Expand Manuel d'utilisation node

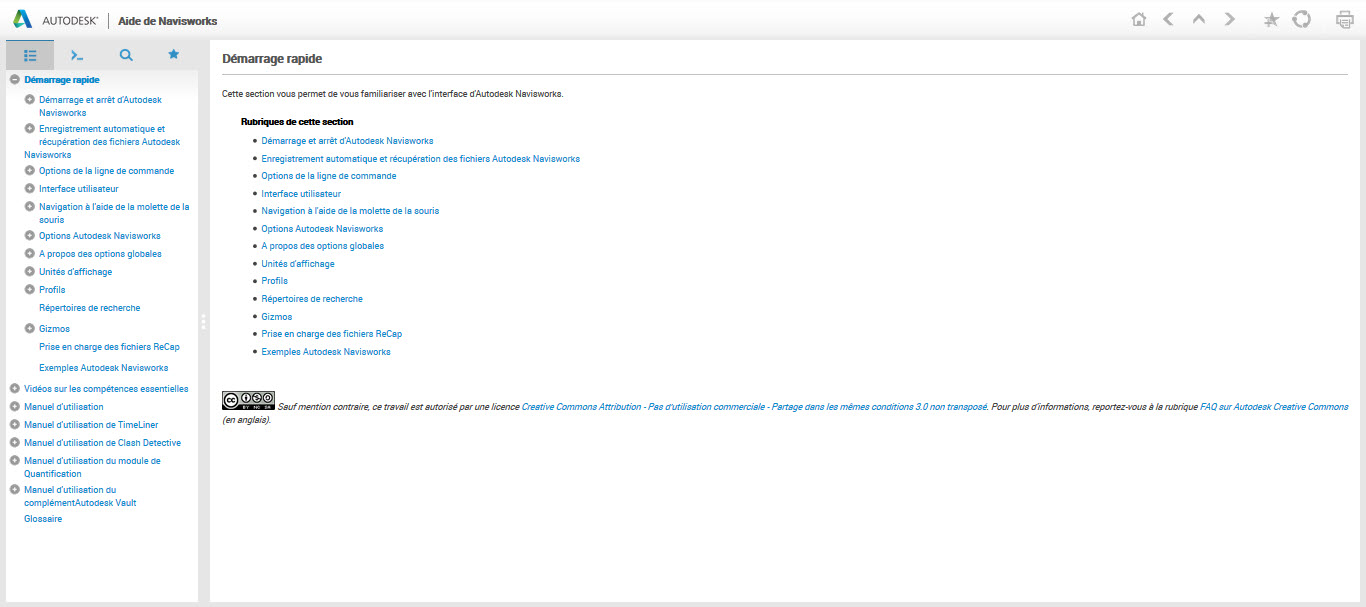(14, 407)
